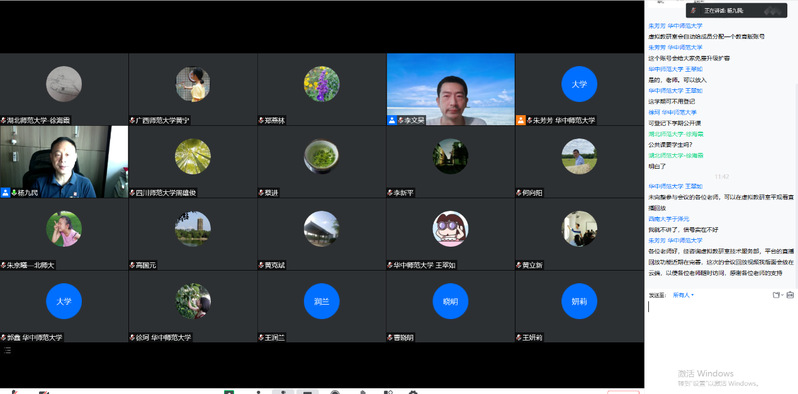Select 杨九民's video tile

pyautogui.click(x=64, y=162)
